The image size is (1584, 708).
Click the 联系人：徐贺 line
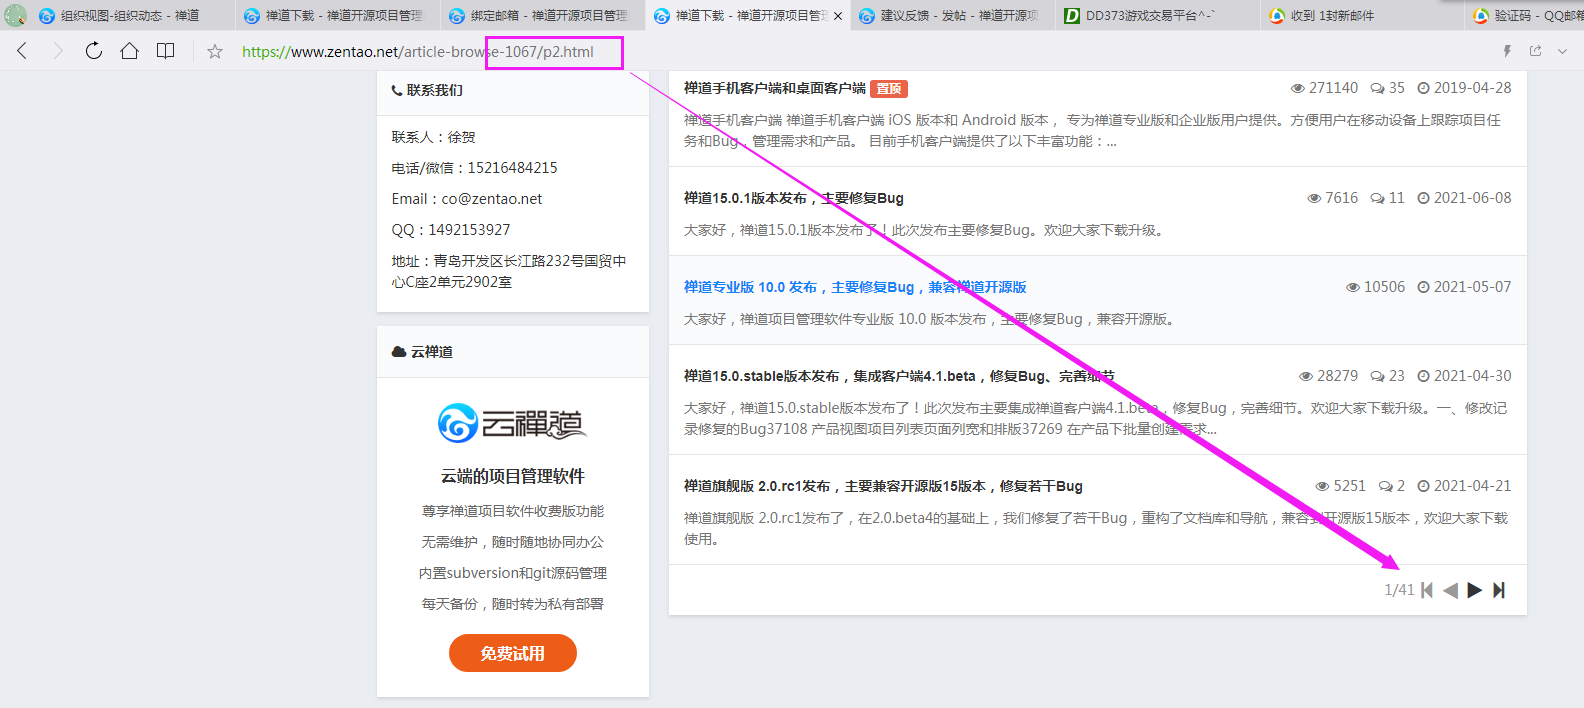pyautogui.click(x=434, y=137)
